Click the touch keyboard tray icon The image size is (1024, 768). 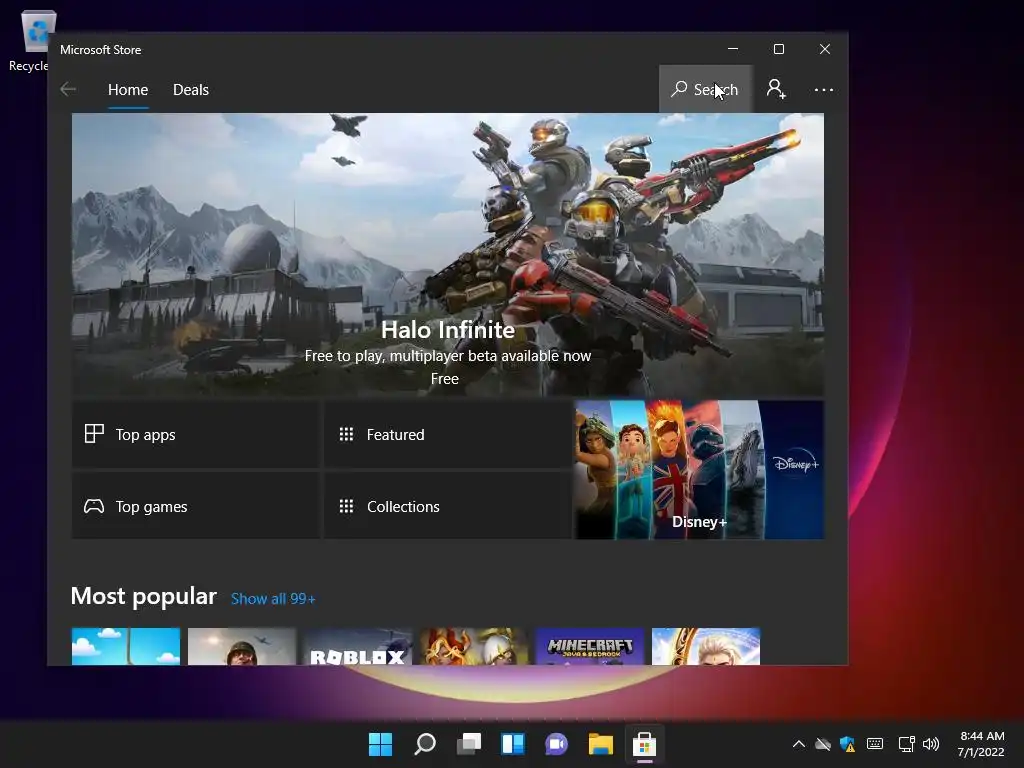click(x=875, y=744)
